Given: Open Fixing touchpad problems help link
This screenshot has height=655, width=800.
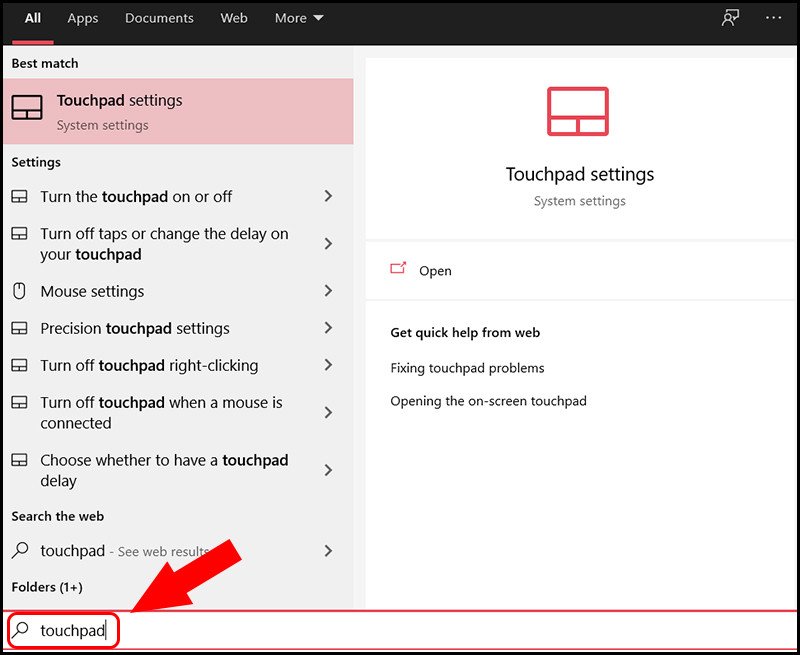Looking at the screenshot, I should coord(467,368).
